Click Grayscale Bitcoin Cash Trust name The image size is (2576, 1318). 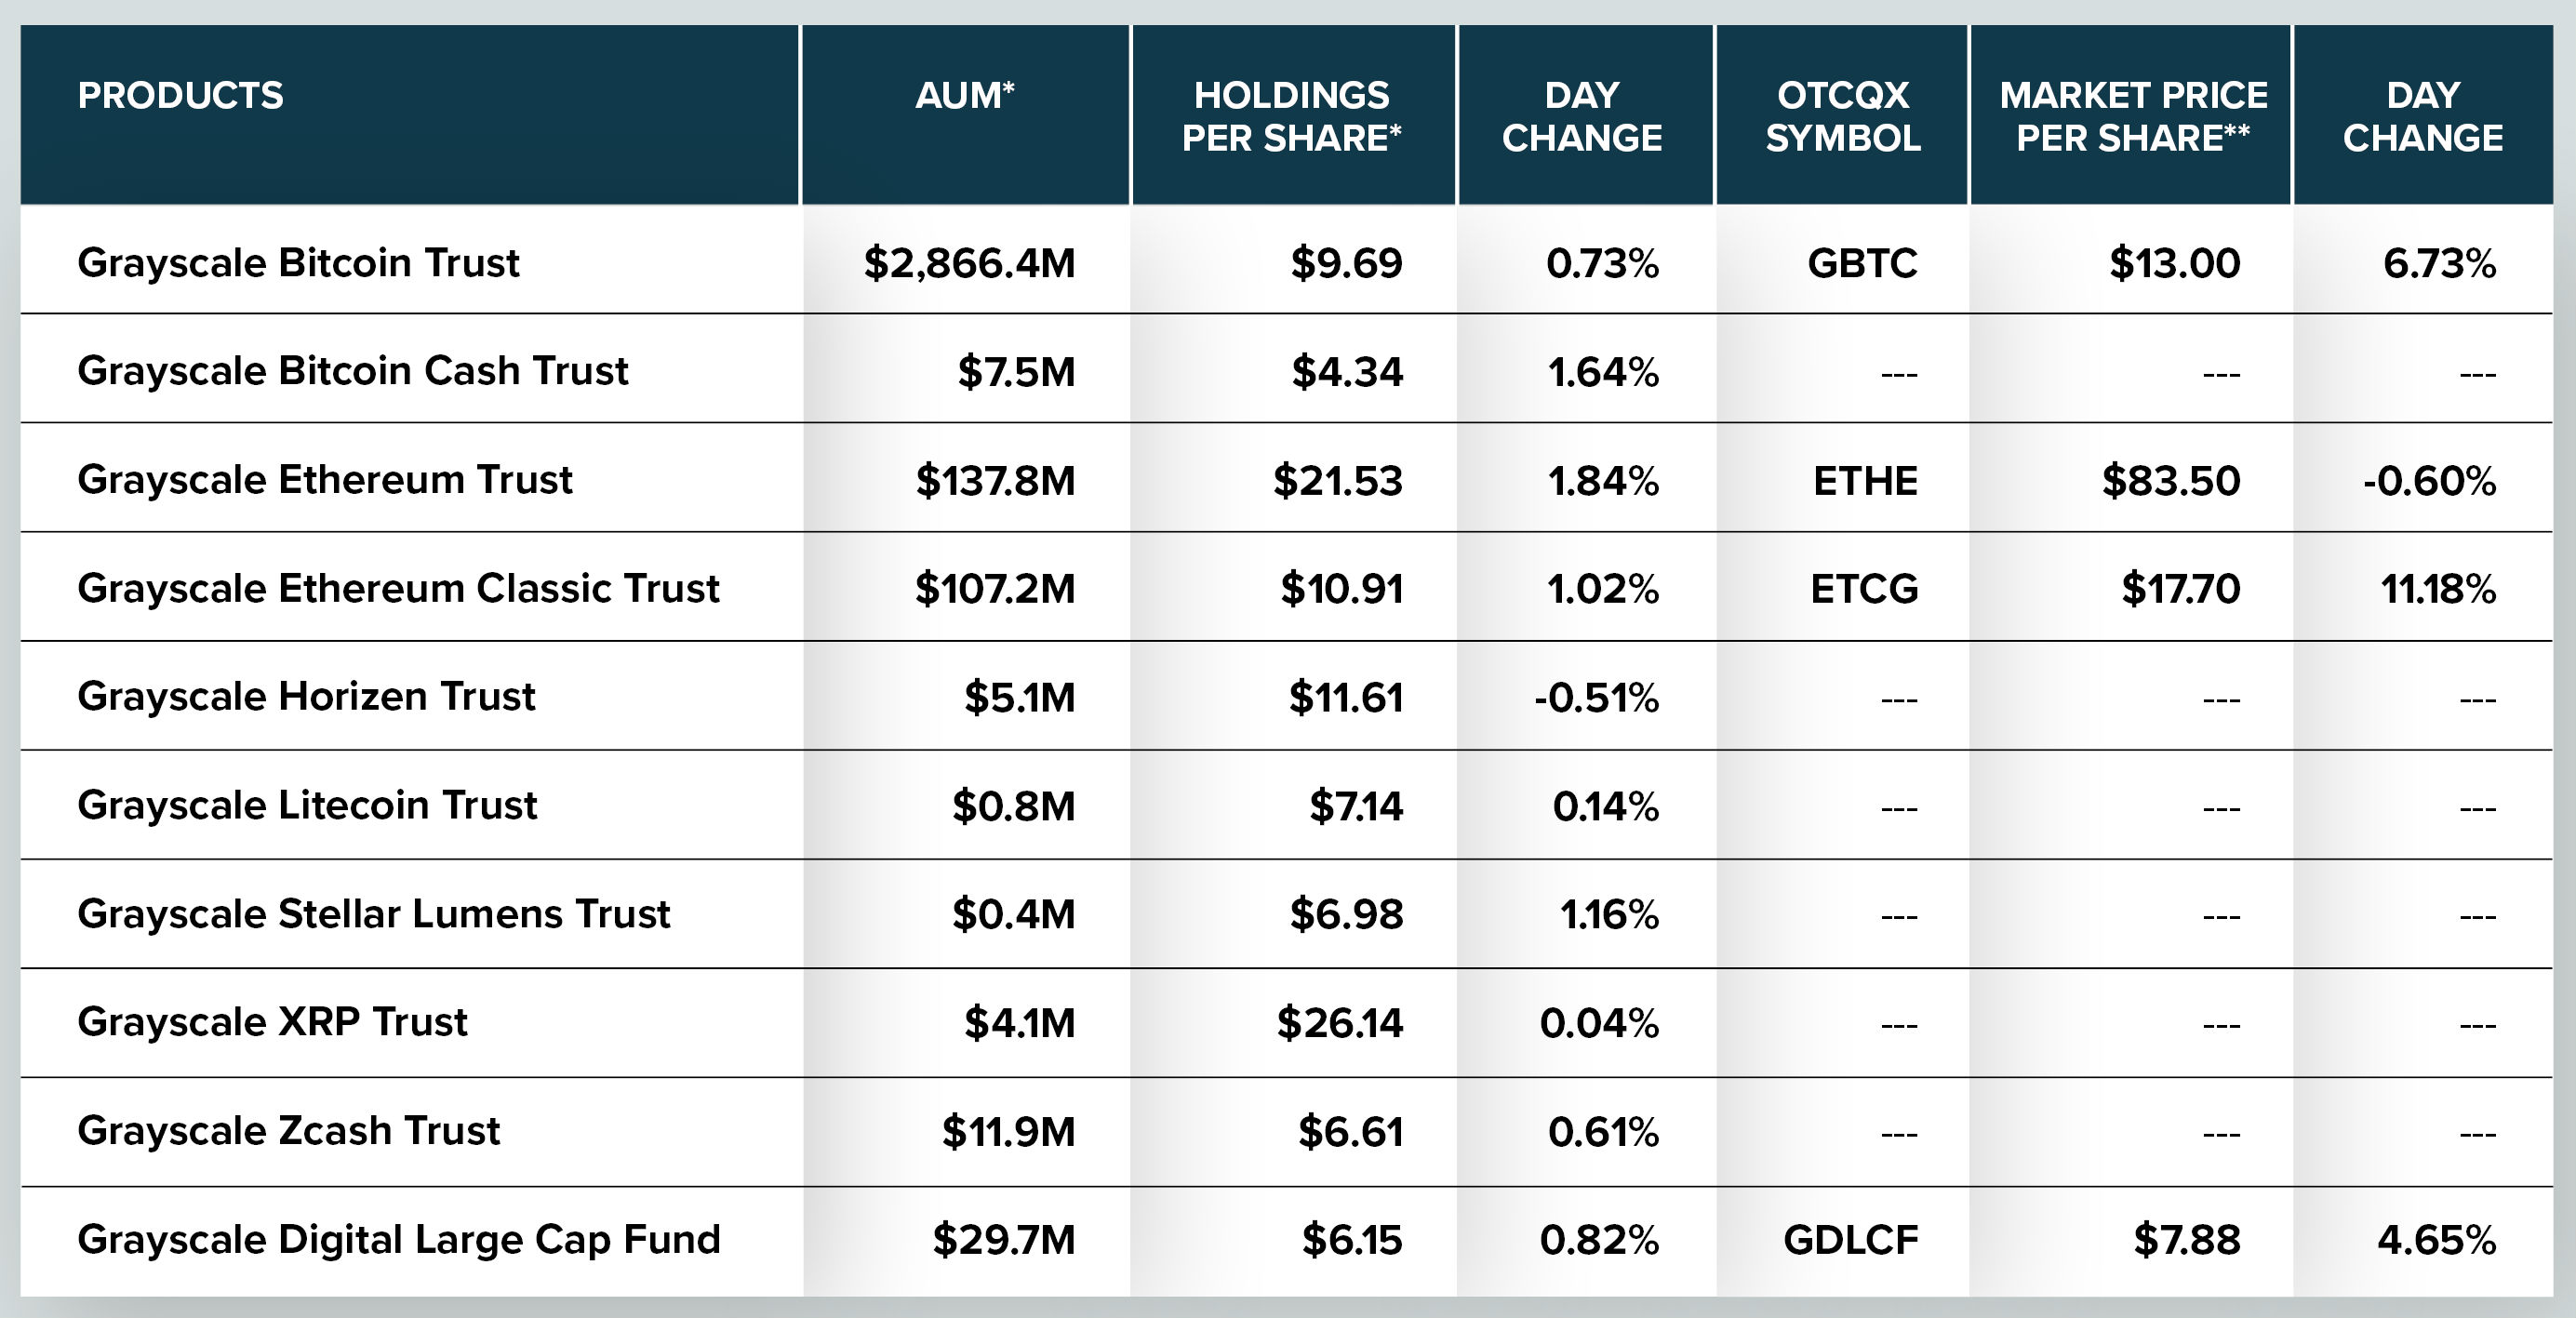click(x=353, y=371)
